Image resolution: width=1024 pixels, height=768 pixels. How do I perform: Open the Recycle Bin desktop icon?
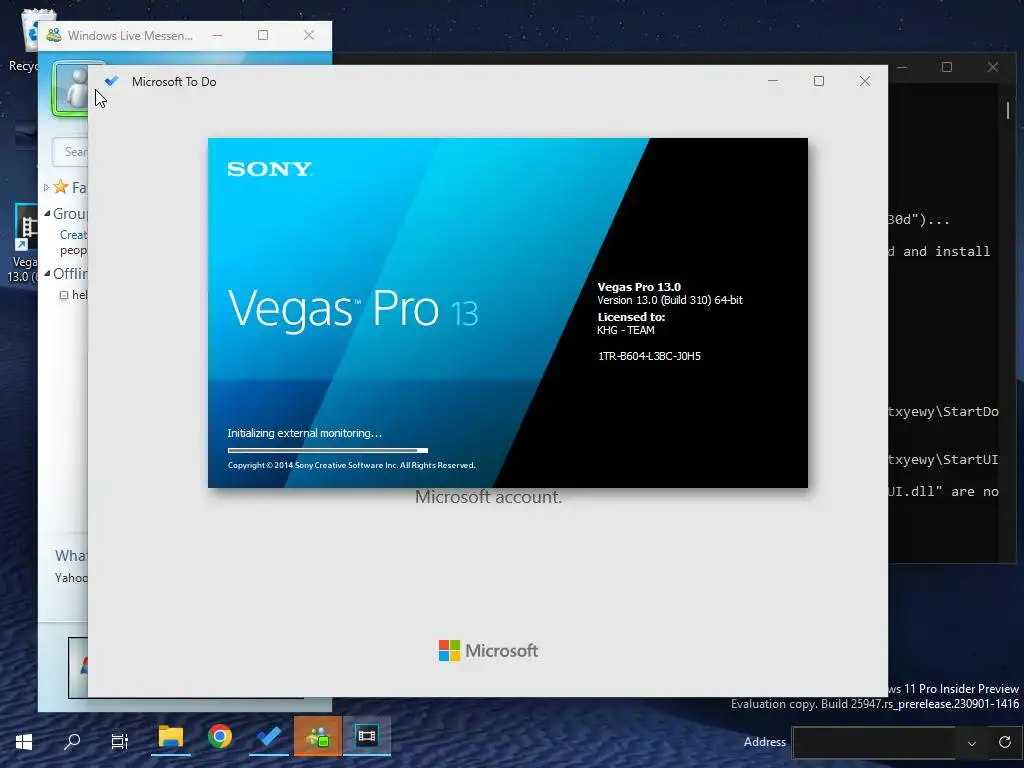click(29, 40)
